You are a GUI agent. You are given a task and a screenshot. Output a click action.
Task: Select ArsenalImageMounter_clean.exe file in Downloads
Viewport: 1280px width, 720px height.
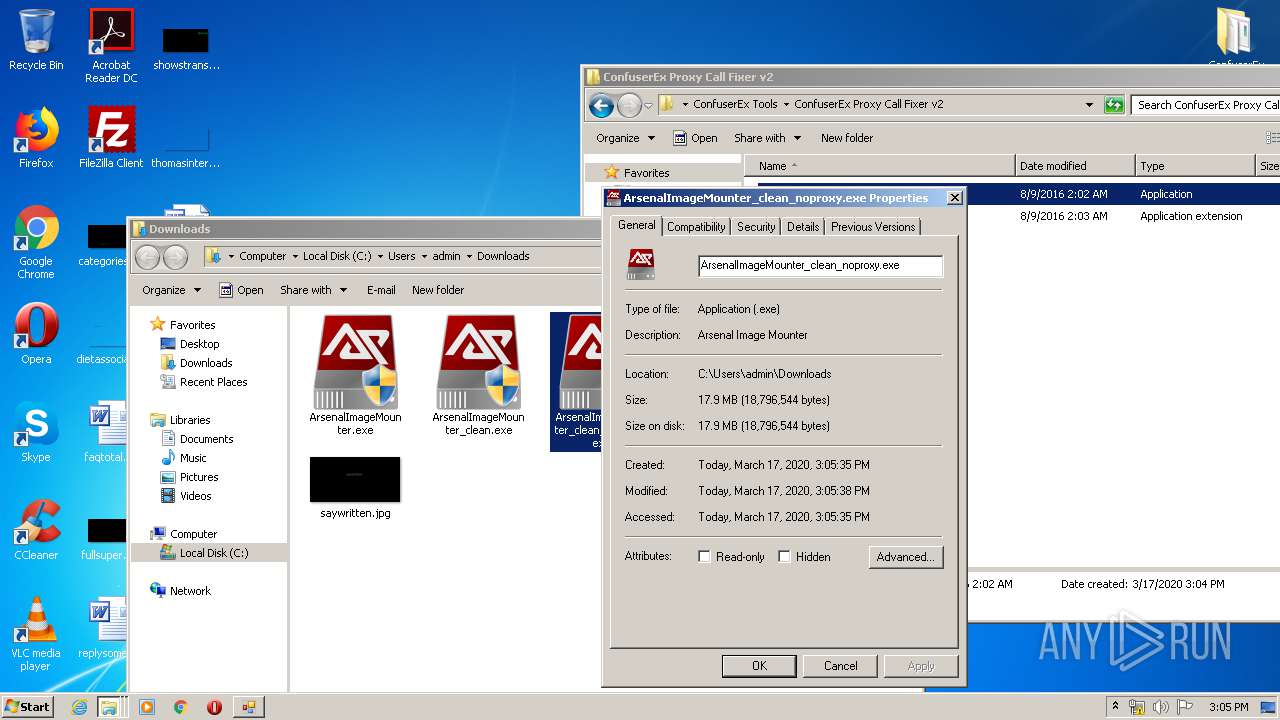click(478, 375)
